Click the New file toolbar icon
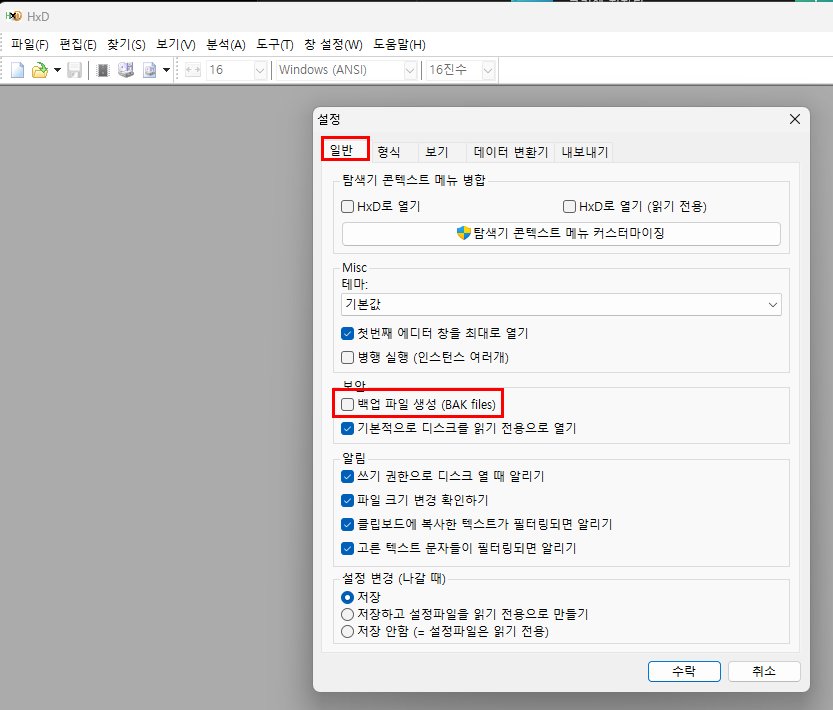This screenshot has height=710, width=833. [x=18, y=70]
